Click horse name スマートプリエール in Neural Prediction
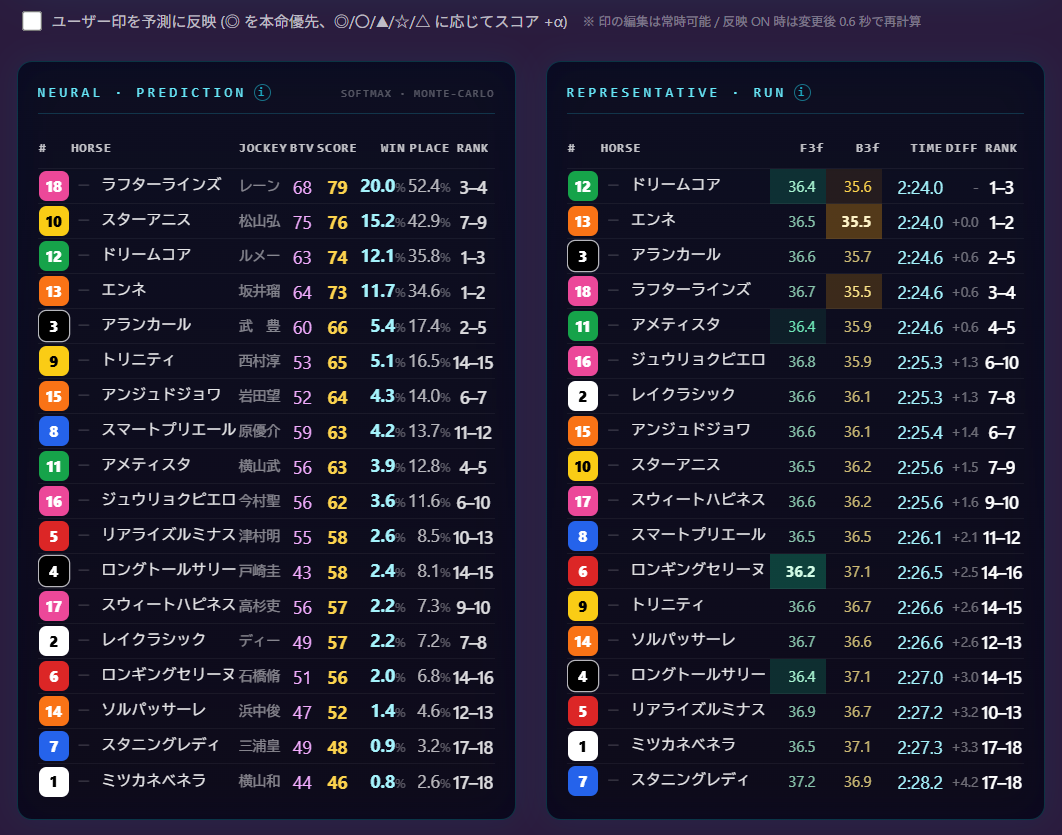The image size is (1062, 835). point(169,429)
